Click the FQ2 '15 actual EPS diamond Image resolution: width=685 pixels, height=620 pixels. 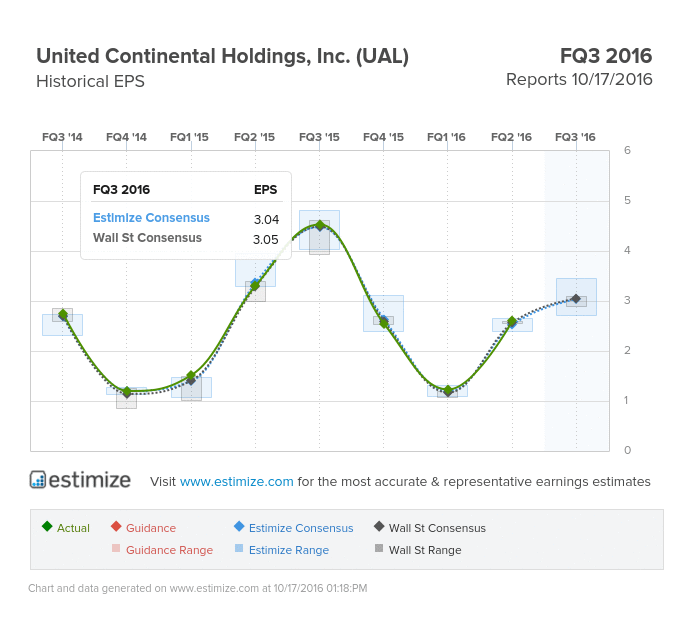(255, 286)
